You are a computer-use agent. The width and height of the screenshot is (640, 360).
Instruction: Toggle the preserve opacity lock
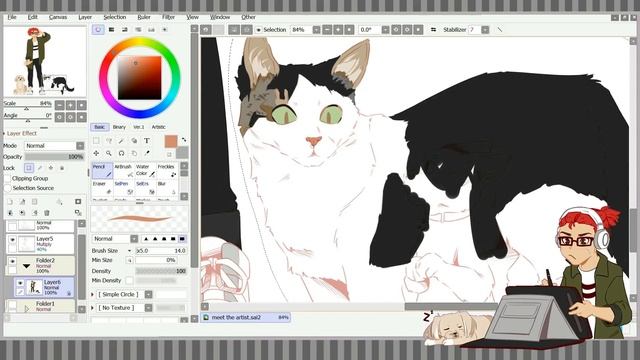point(29,168)
